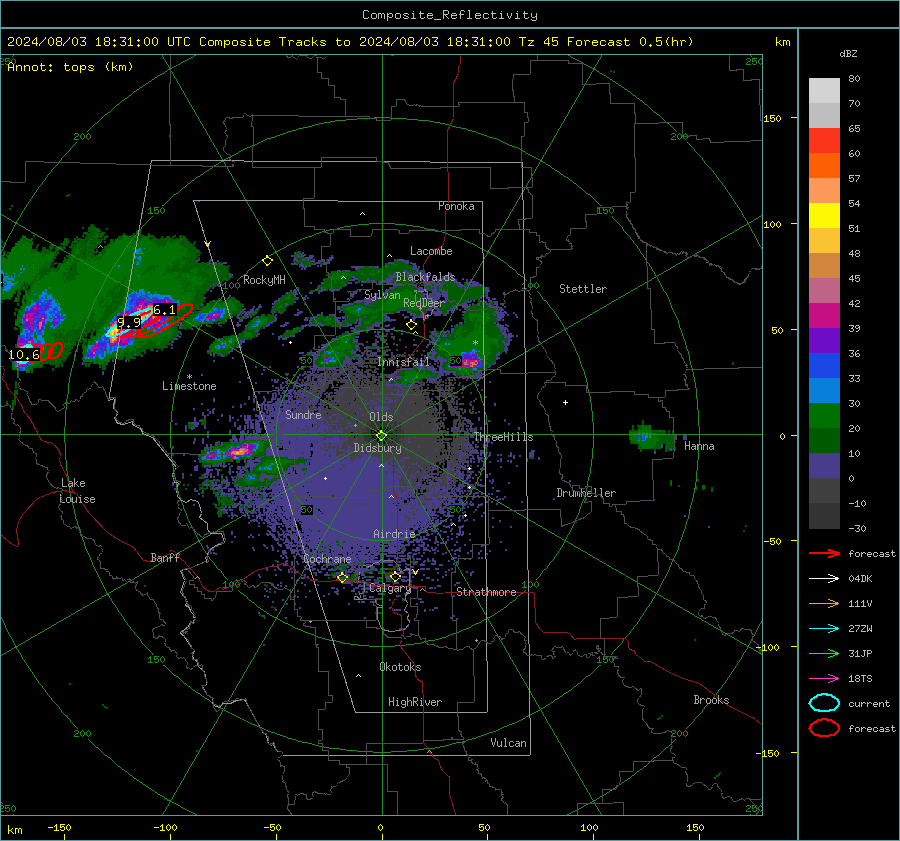Select the magenta swatch between 42 and 39 dBZ

824,316
